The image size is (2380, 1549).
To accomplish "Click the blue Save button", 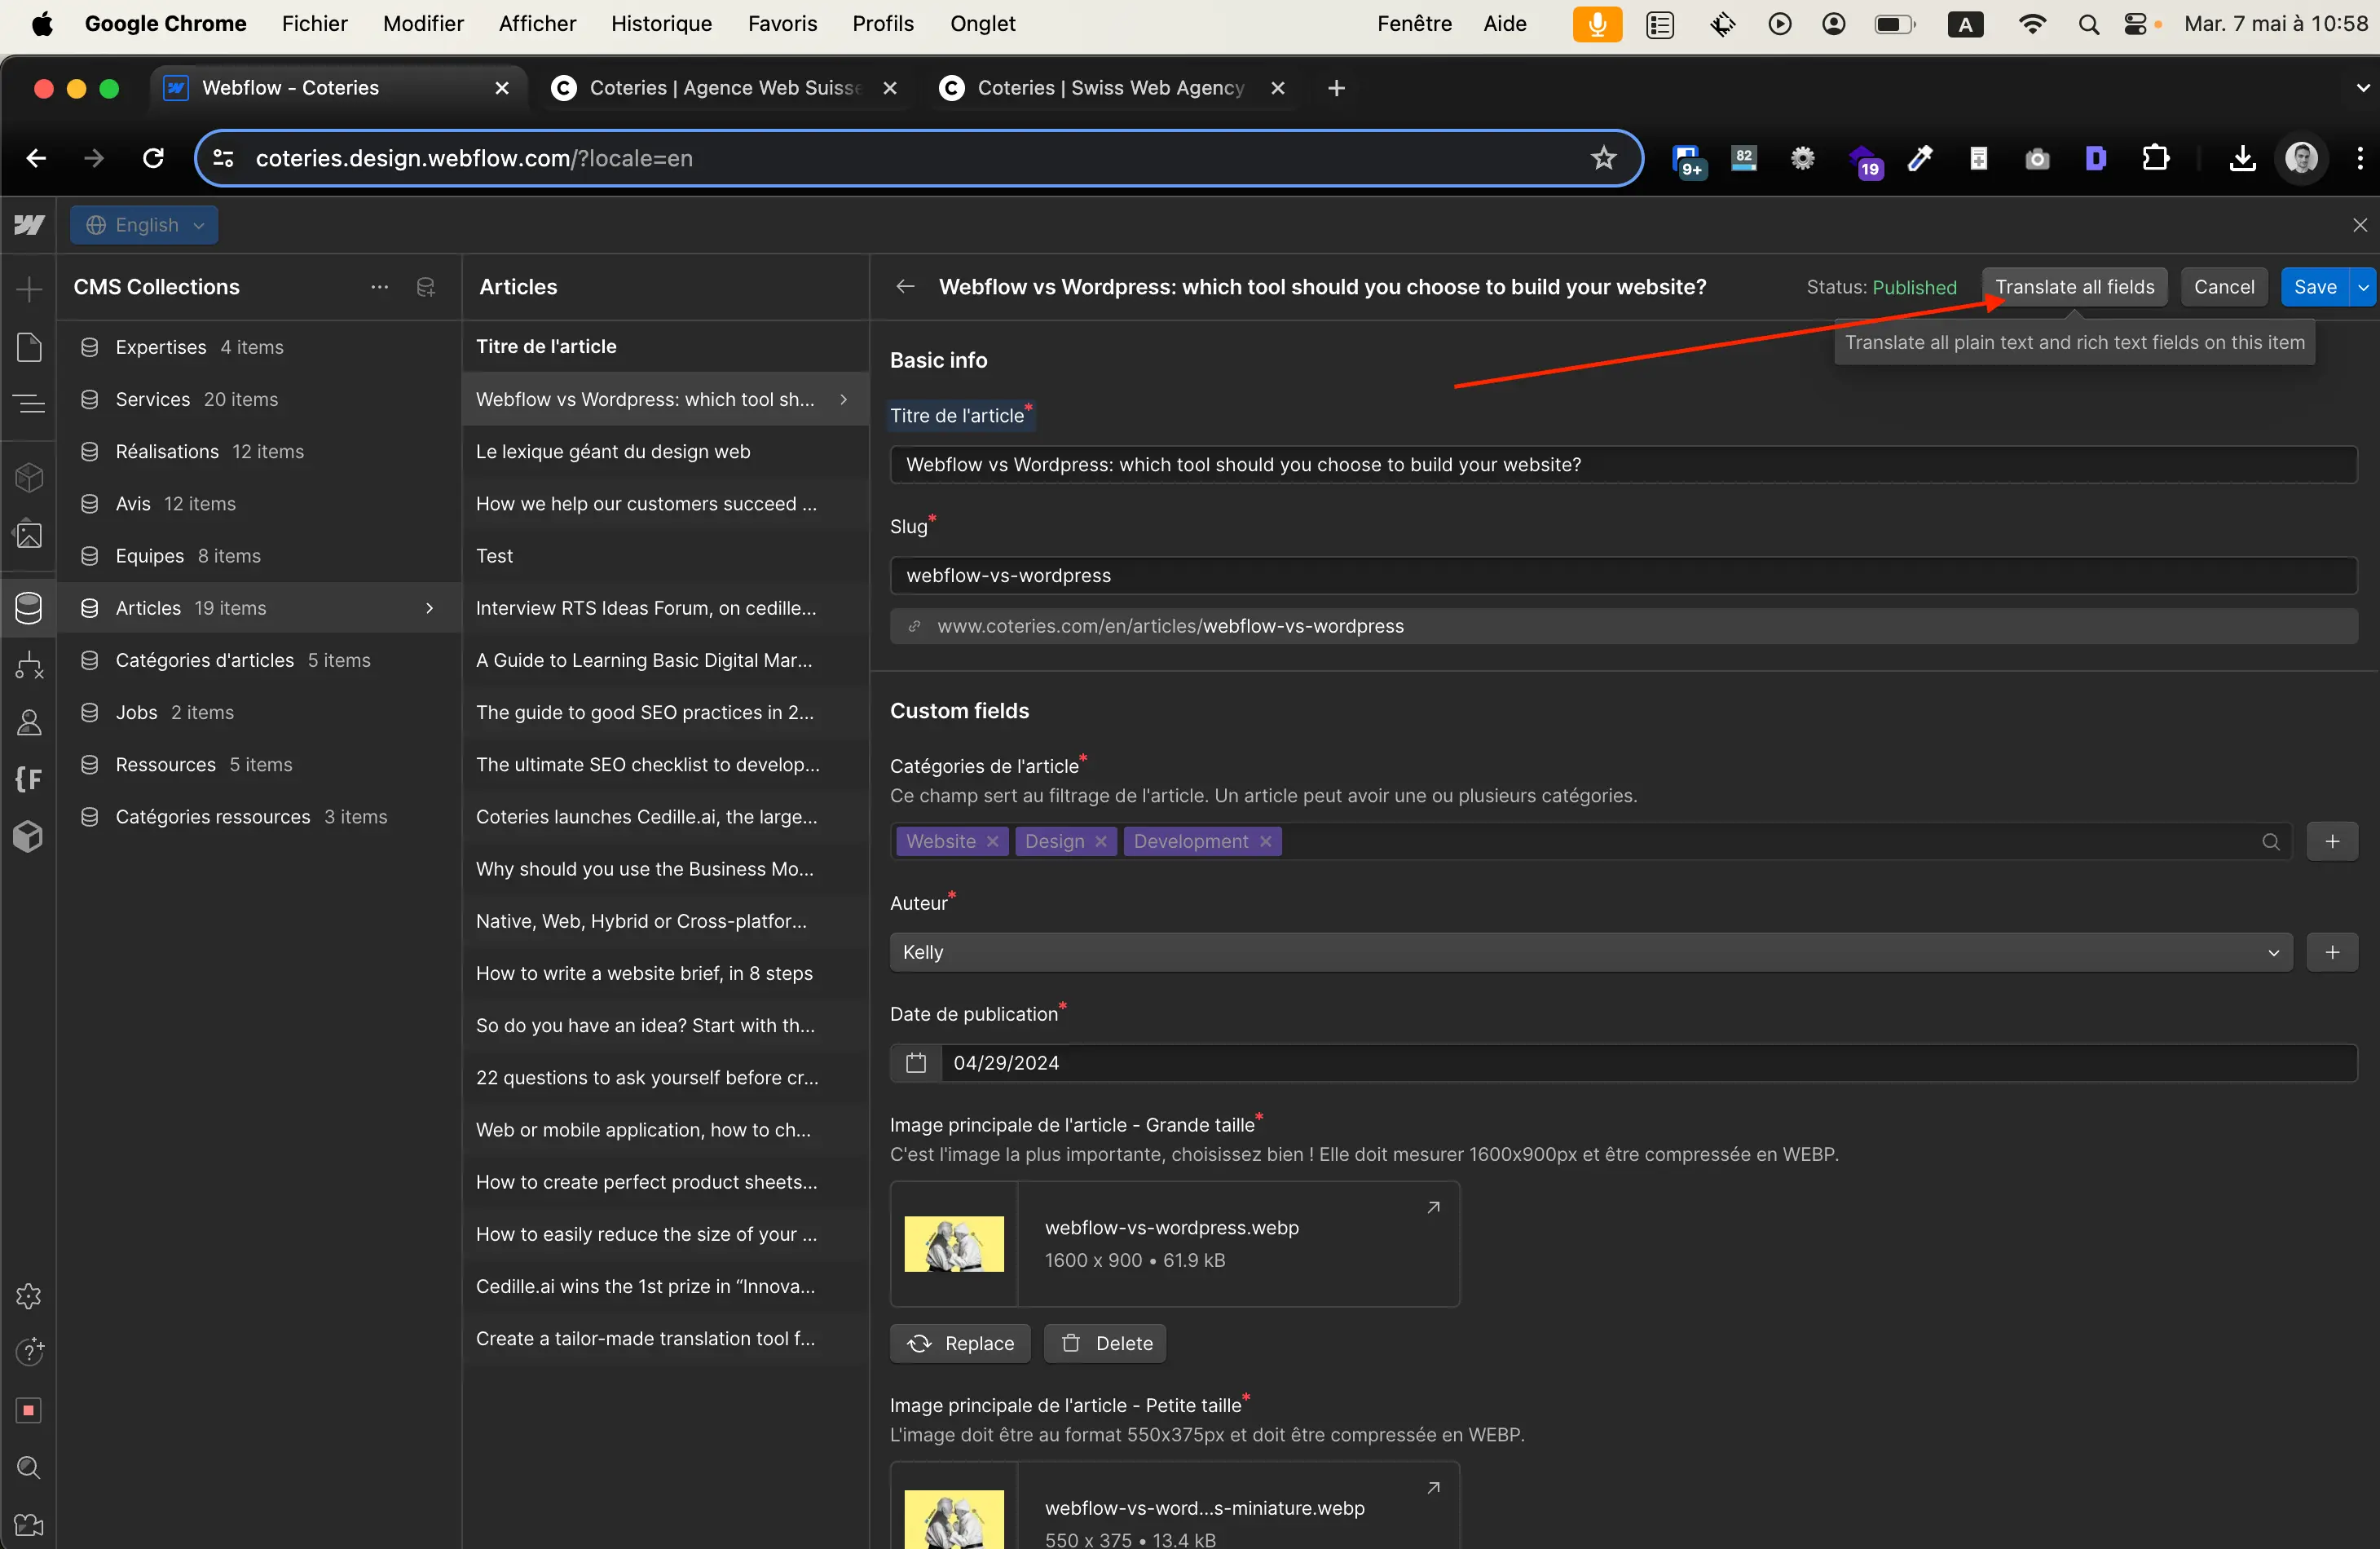I will [2314, 287].
